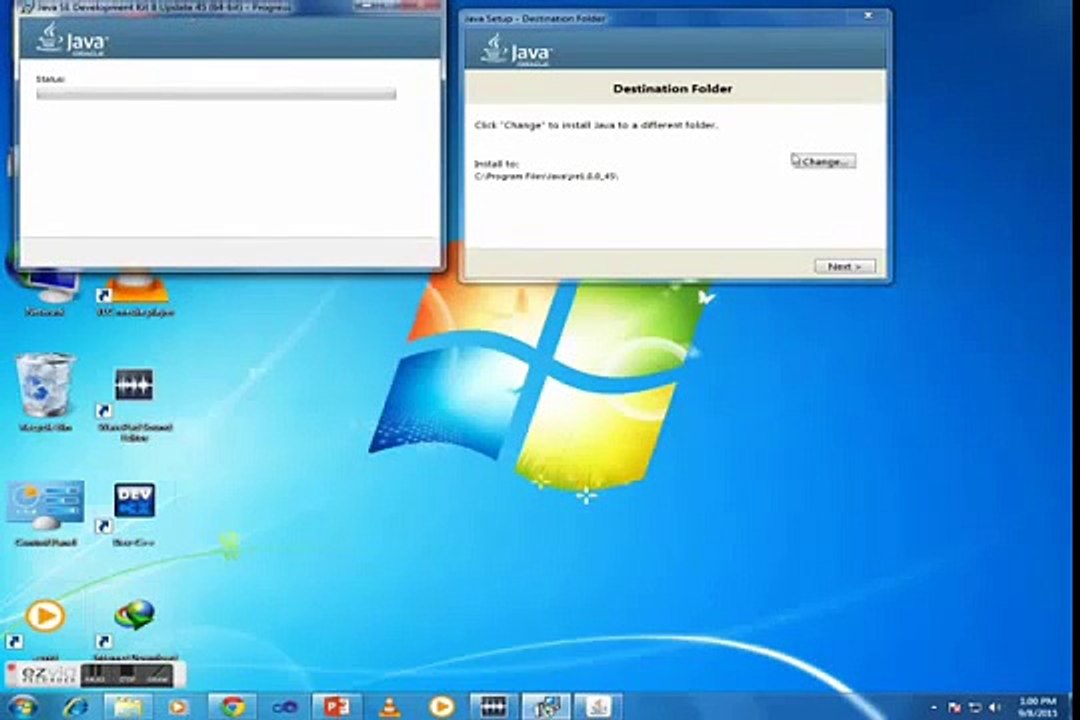Open the VLC media player desktop shortcut
1080x720 pixels.
135,293
